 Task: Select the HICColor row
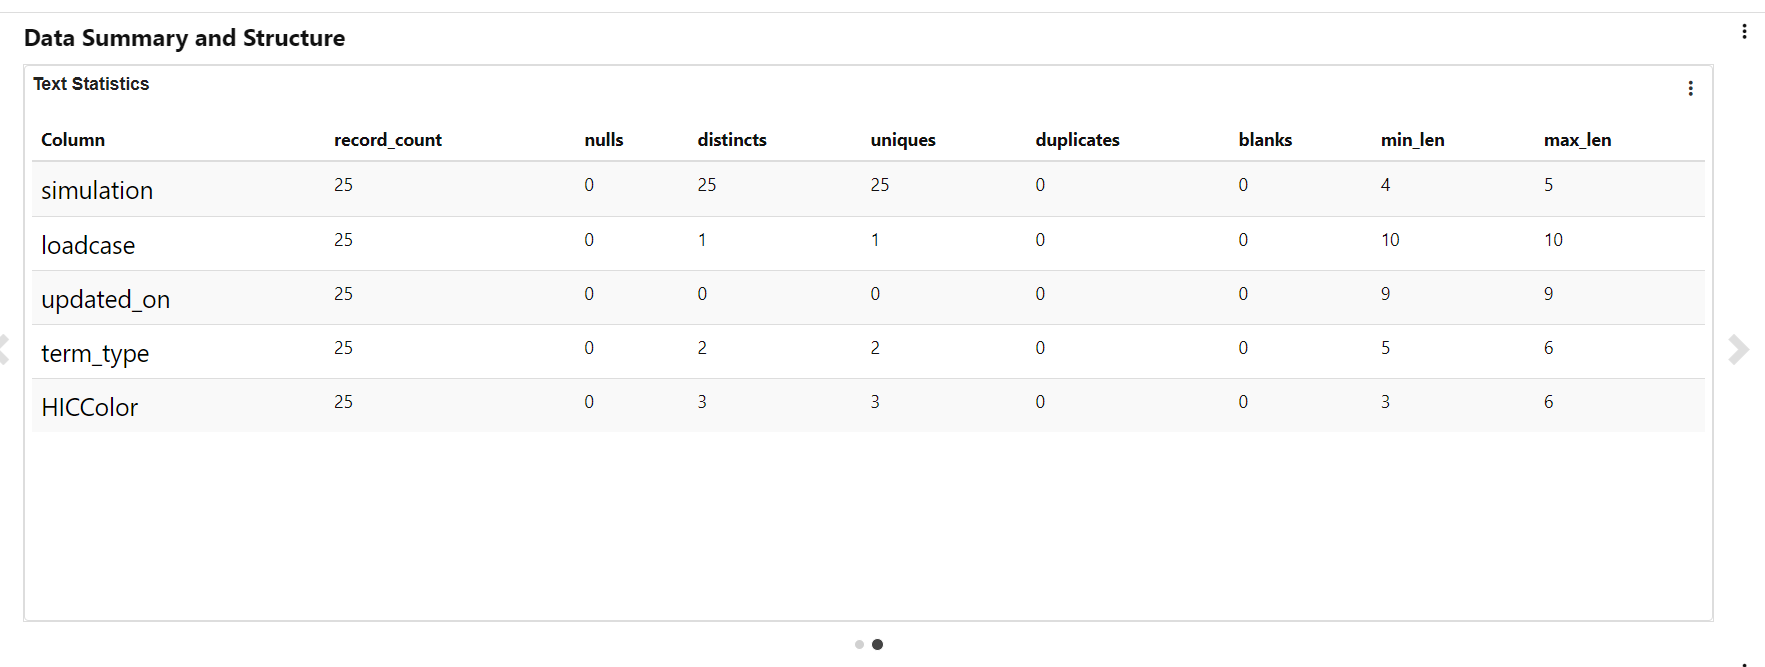pyautogui.click(x=868, y=405)
